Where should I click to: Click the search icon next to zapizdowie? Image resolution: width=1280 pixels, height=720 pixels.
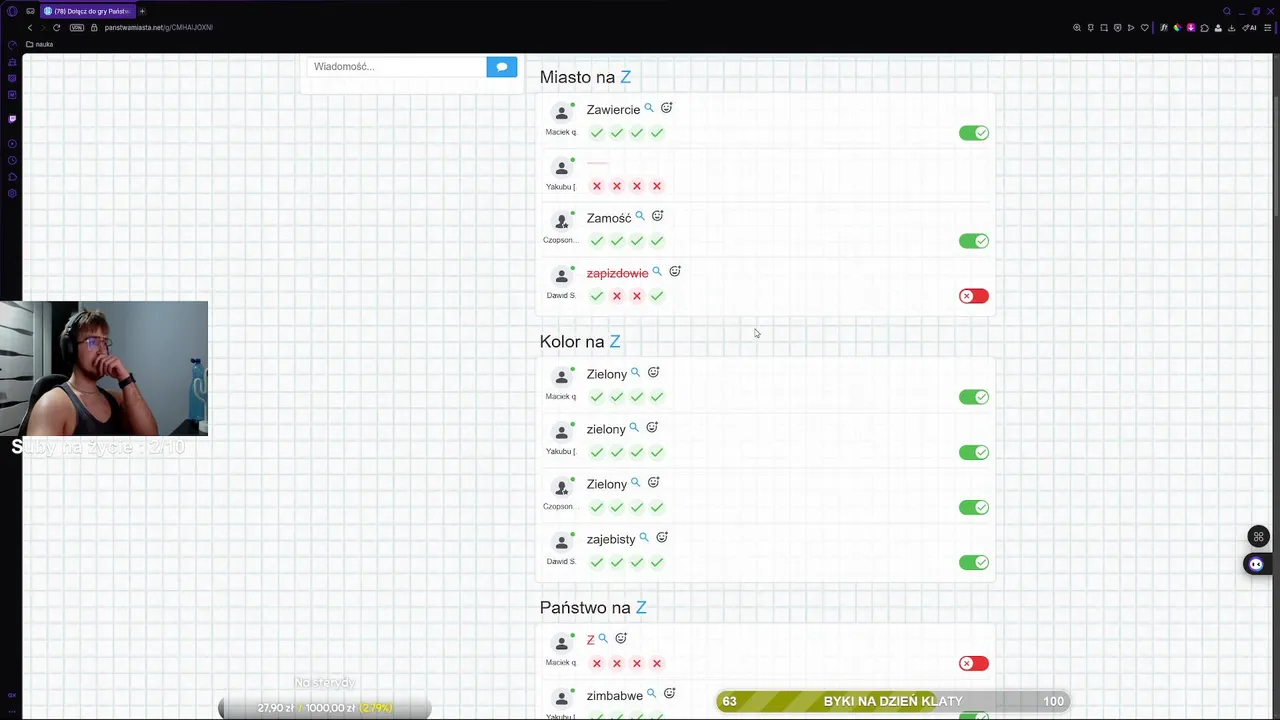pos(657,272)
